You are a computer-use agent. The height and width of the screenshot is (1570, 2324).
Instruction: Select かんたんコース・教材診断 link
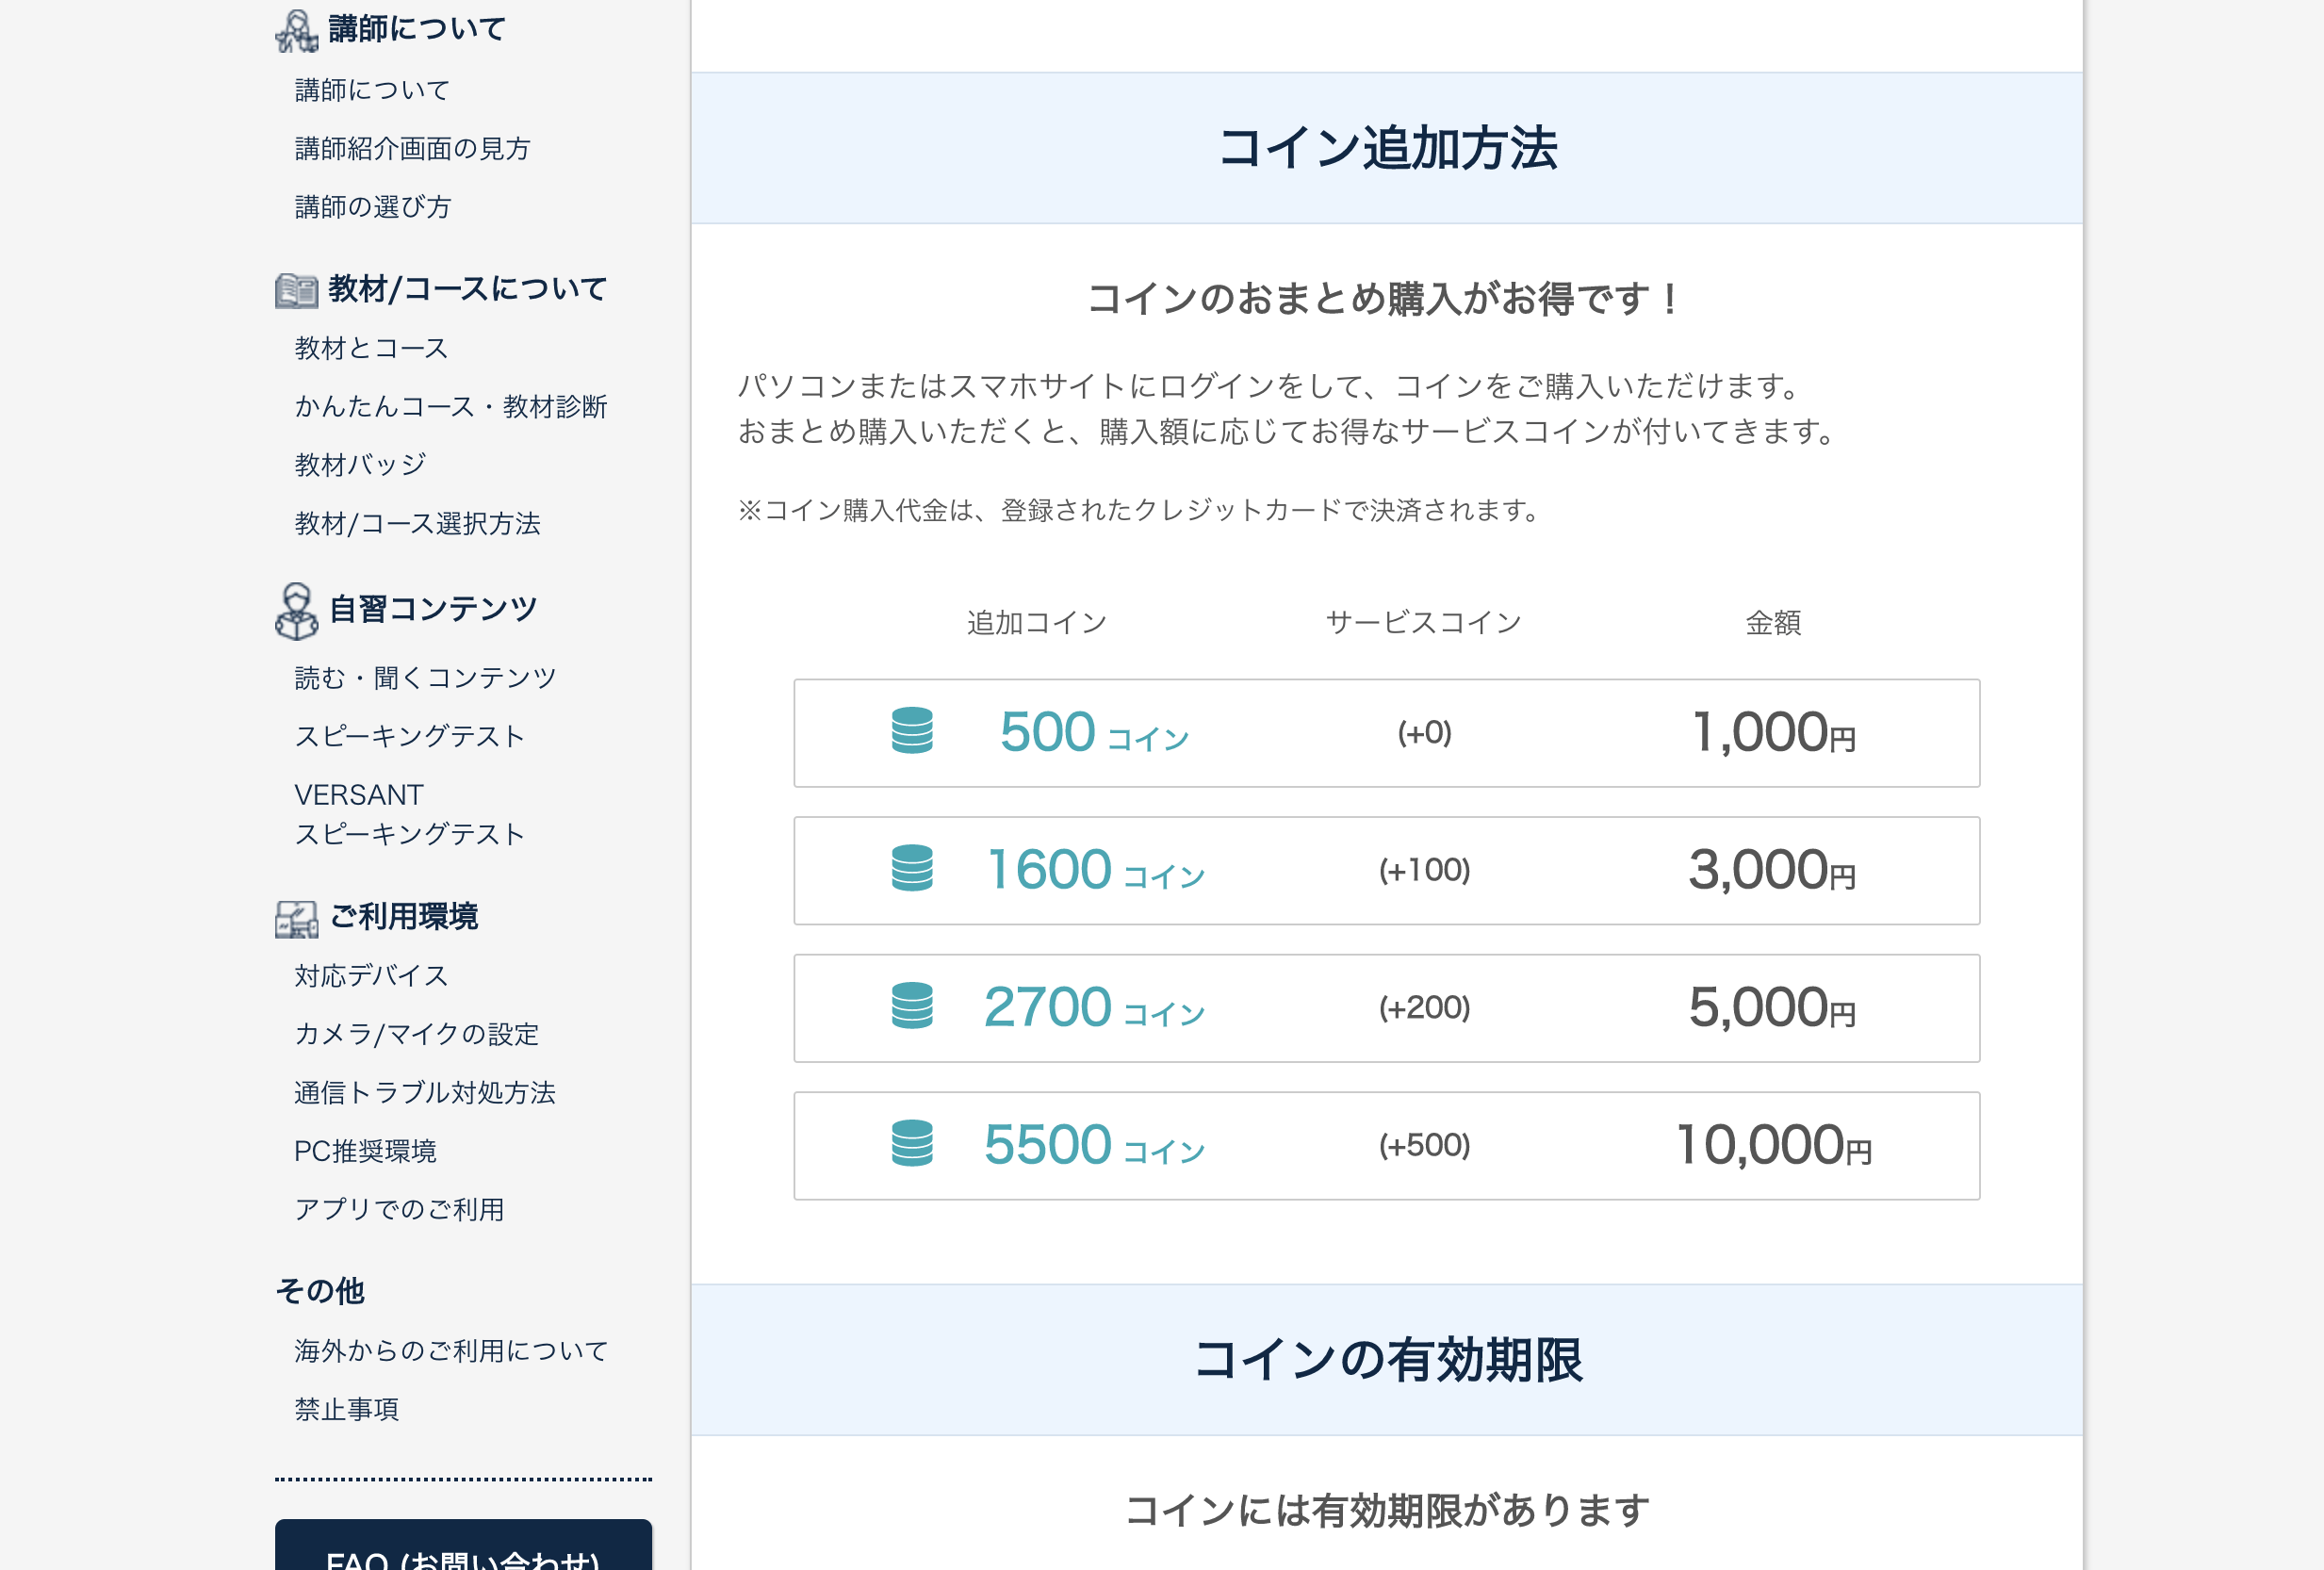[x=451, y=407]
